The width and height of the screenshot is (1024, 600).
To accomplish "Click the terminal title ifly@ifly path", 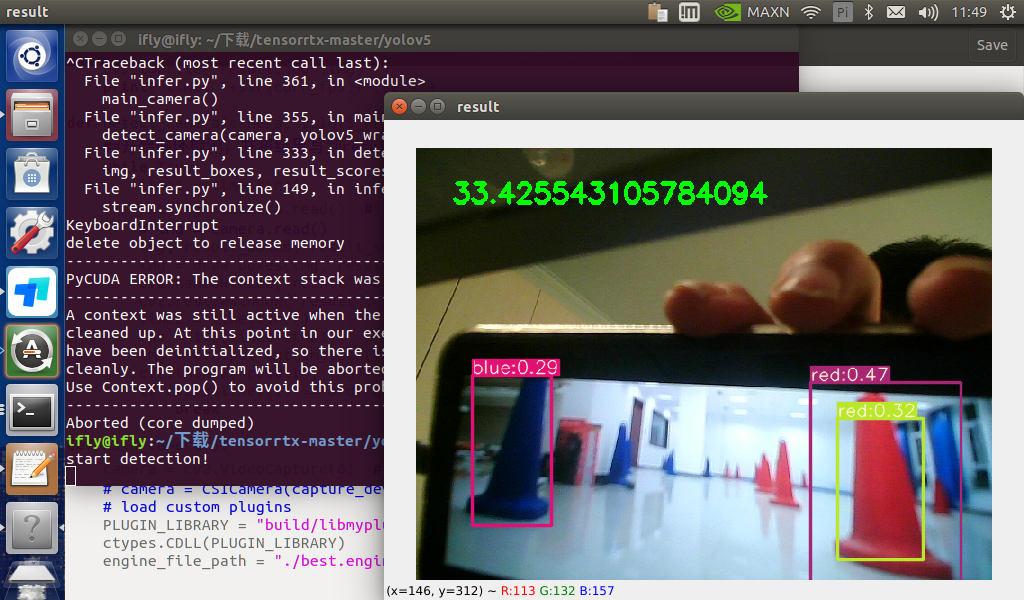I will (x=284, y=40).
